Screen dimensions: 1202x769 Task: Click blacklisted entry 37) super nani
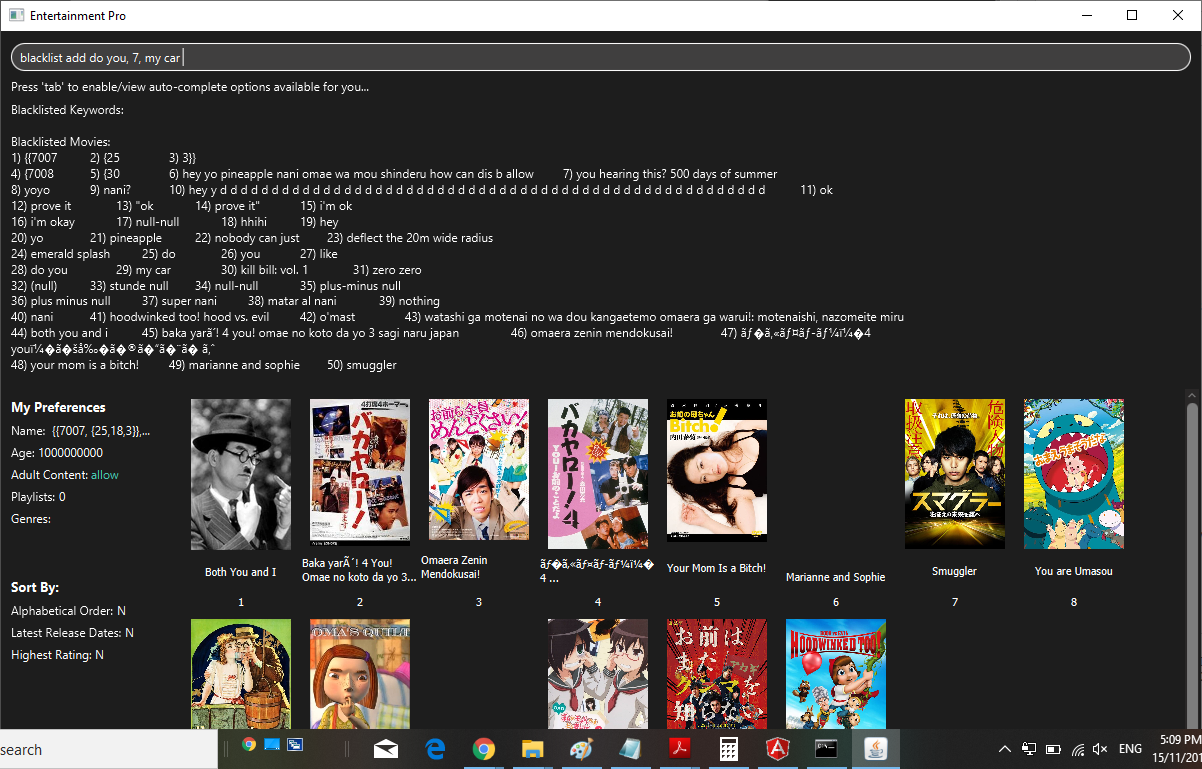179,301
